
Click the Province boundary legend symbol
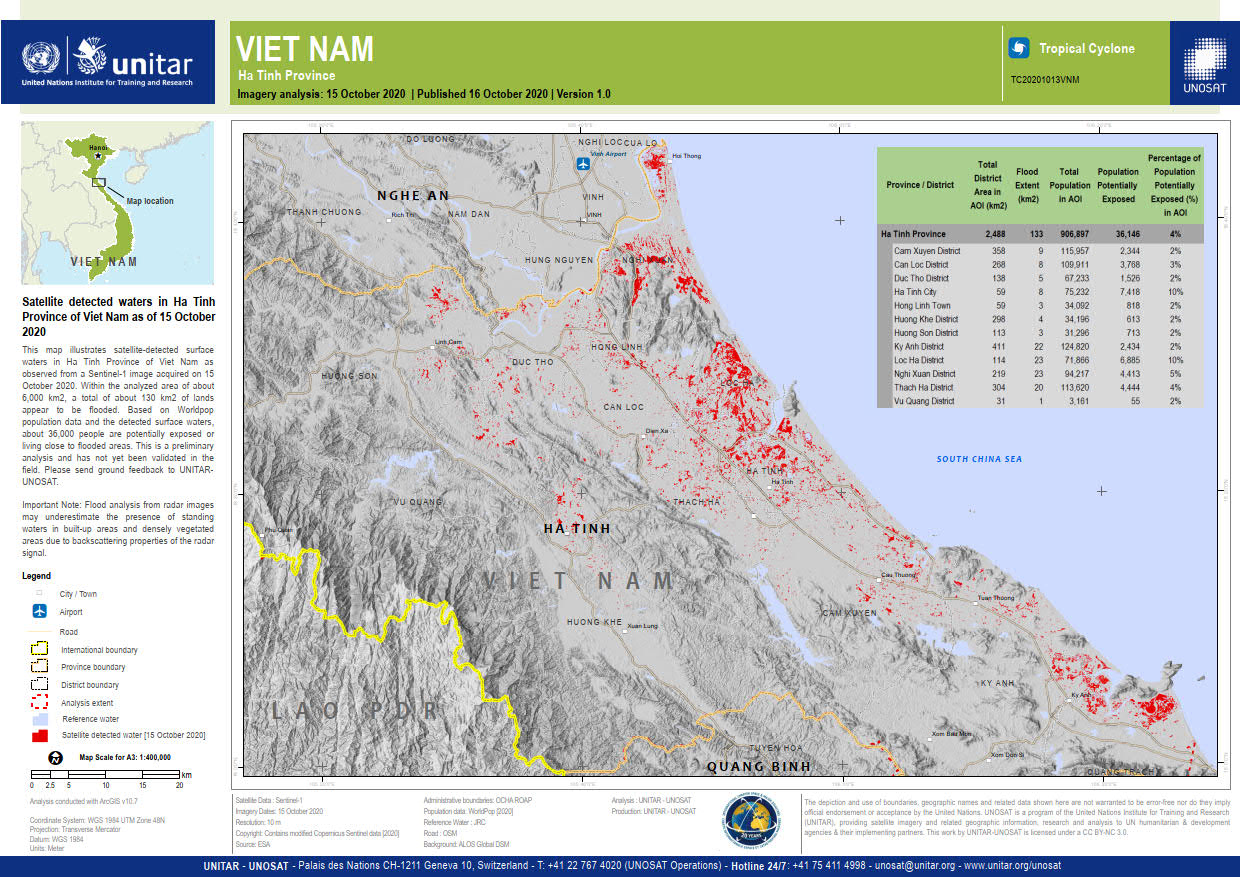(40, 667)
